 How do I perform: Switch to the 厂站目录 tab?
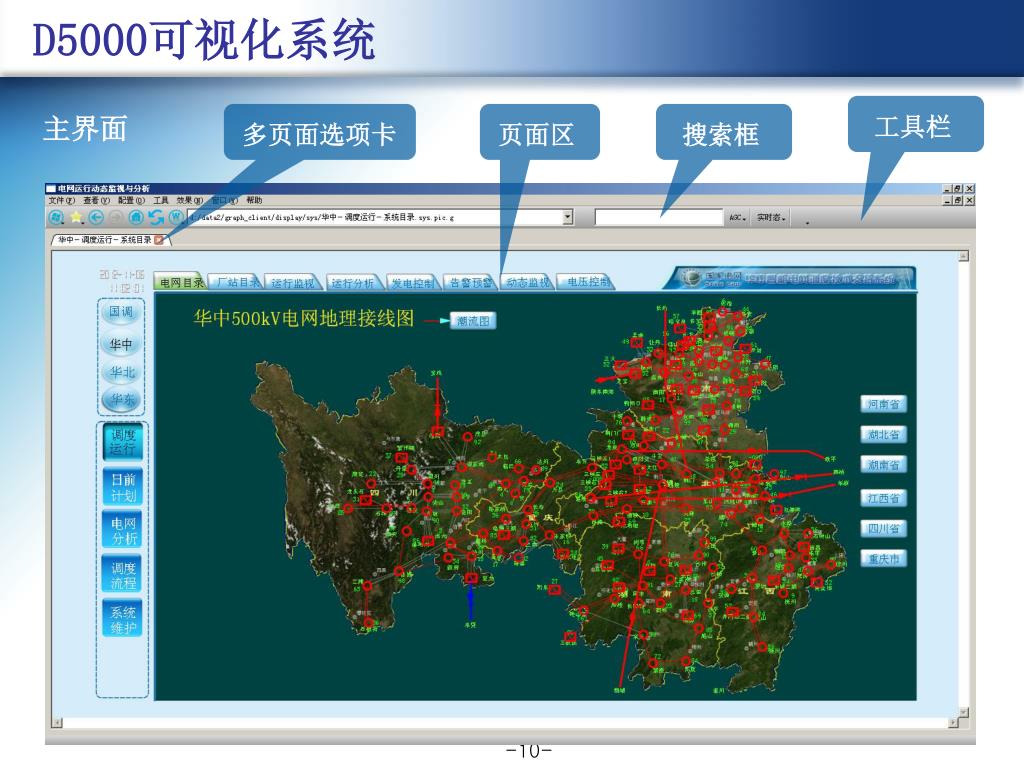237,282
